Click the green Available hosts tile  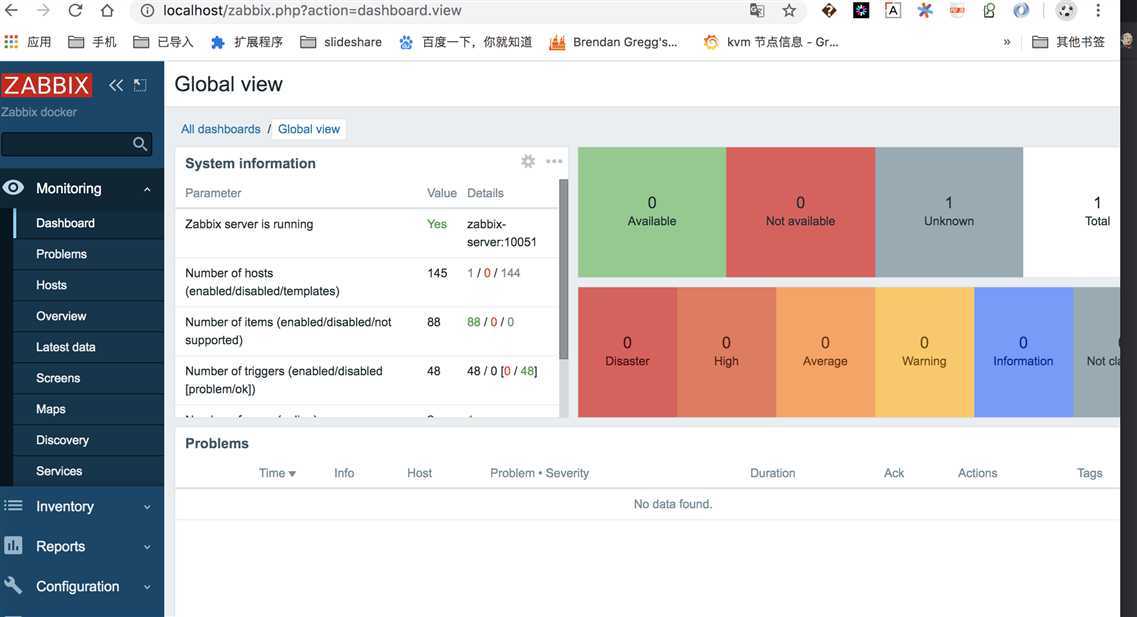[652, 212]
